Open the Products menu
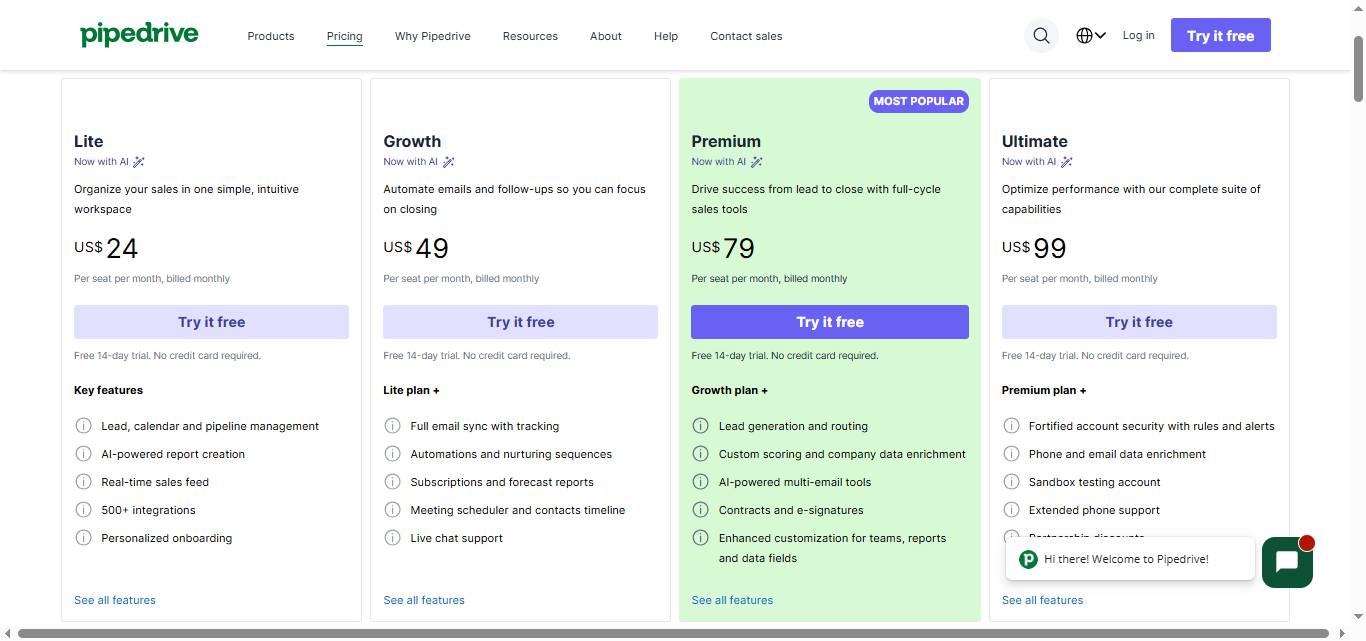This screenshot has height=641, width=1366. pos(270,36)
